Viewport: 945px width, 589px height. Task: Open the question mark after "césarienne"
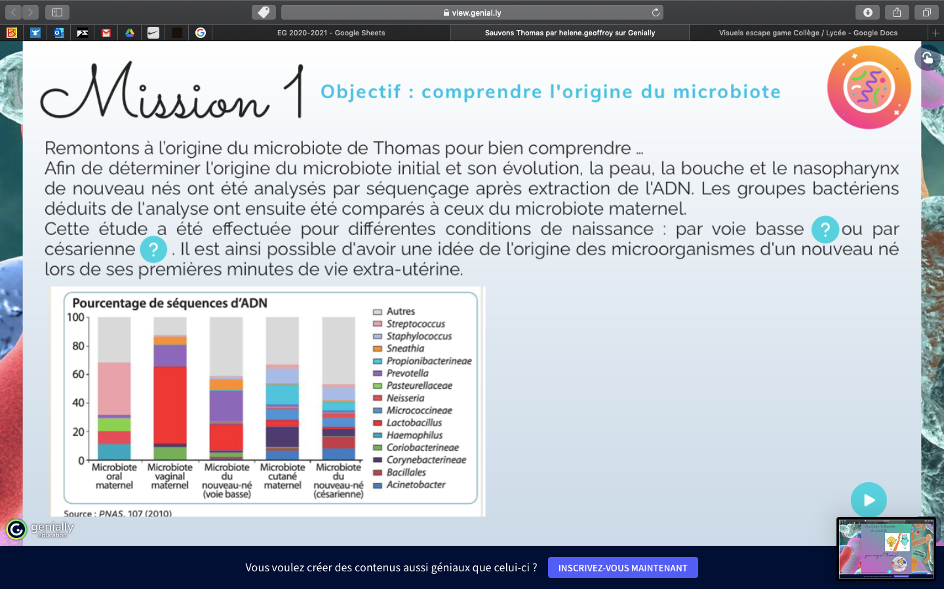[x=153, y=249]
